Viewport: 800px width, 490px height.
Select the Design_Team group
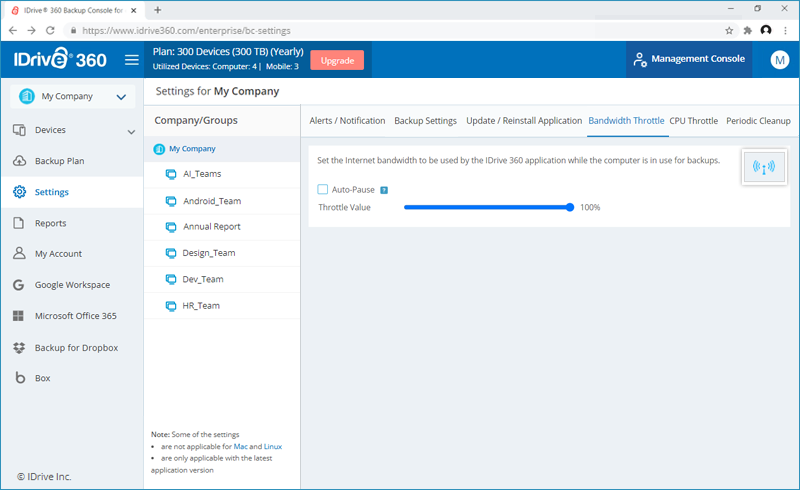(x=208, y=253)
